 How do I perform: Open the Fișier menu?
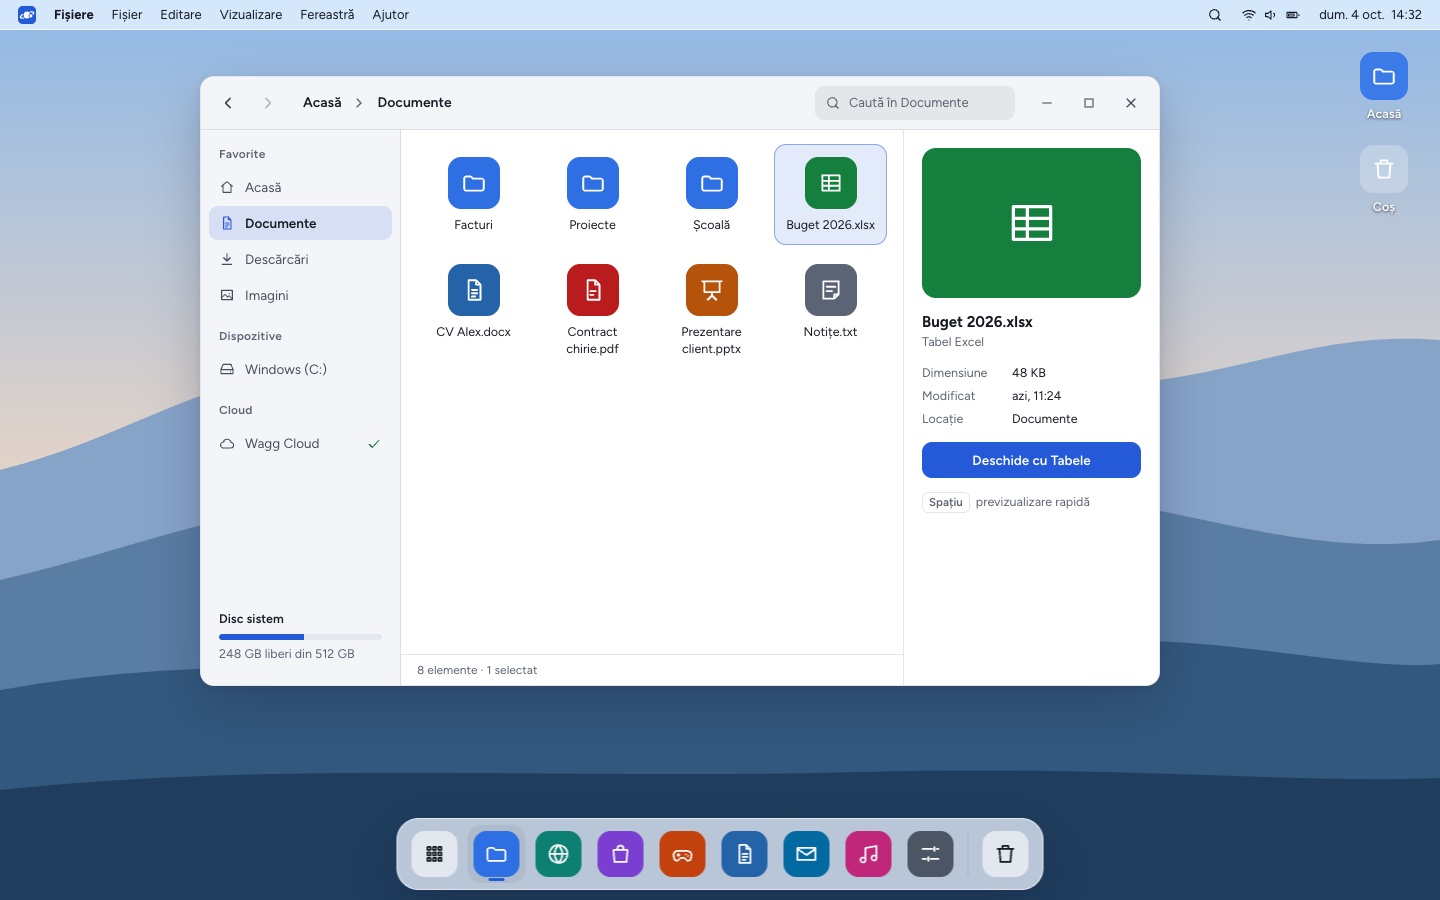coord(127,15)
